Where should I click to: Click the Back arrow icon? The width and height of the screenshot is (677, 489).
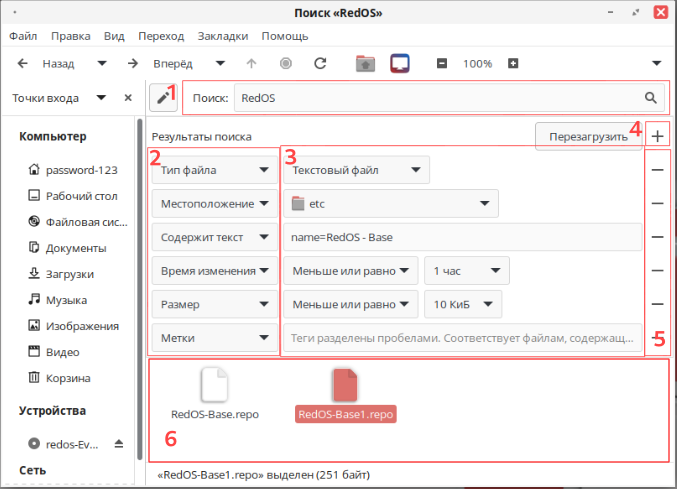point(22,64)
